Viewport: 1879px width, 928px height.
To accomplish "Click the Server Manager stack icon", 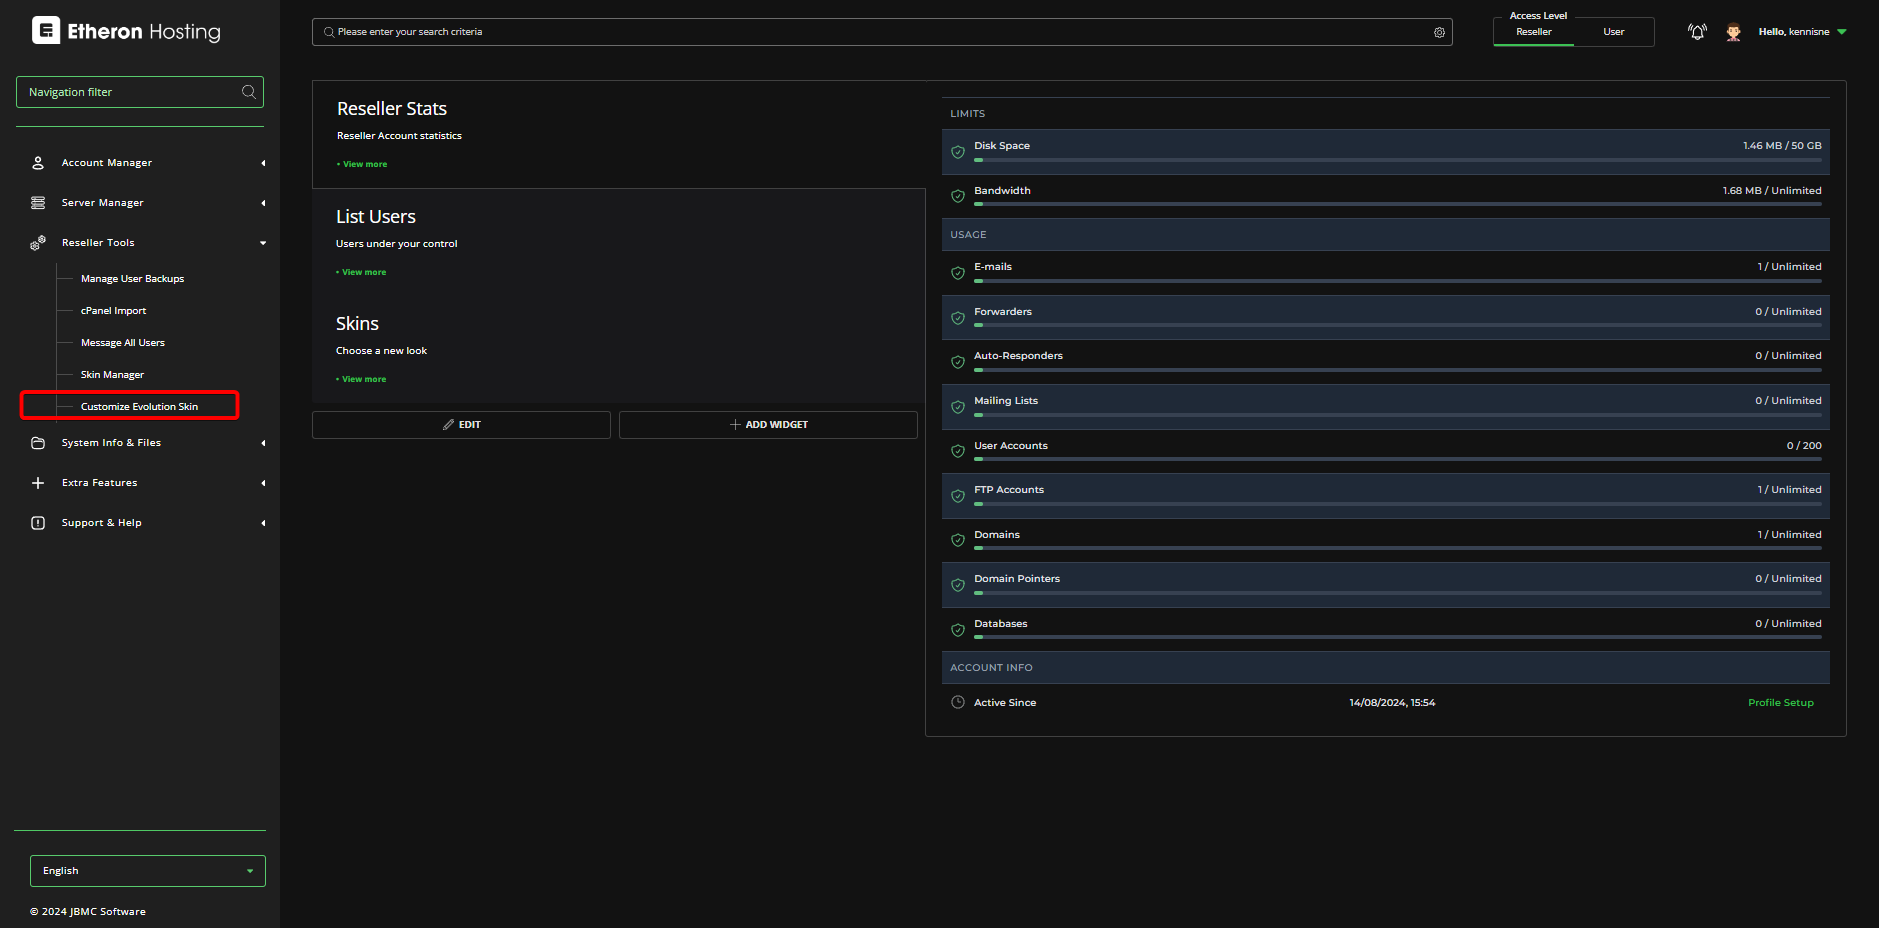I will coord(38,203).
